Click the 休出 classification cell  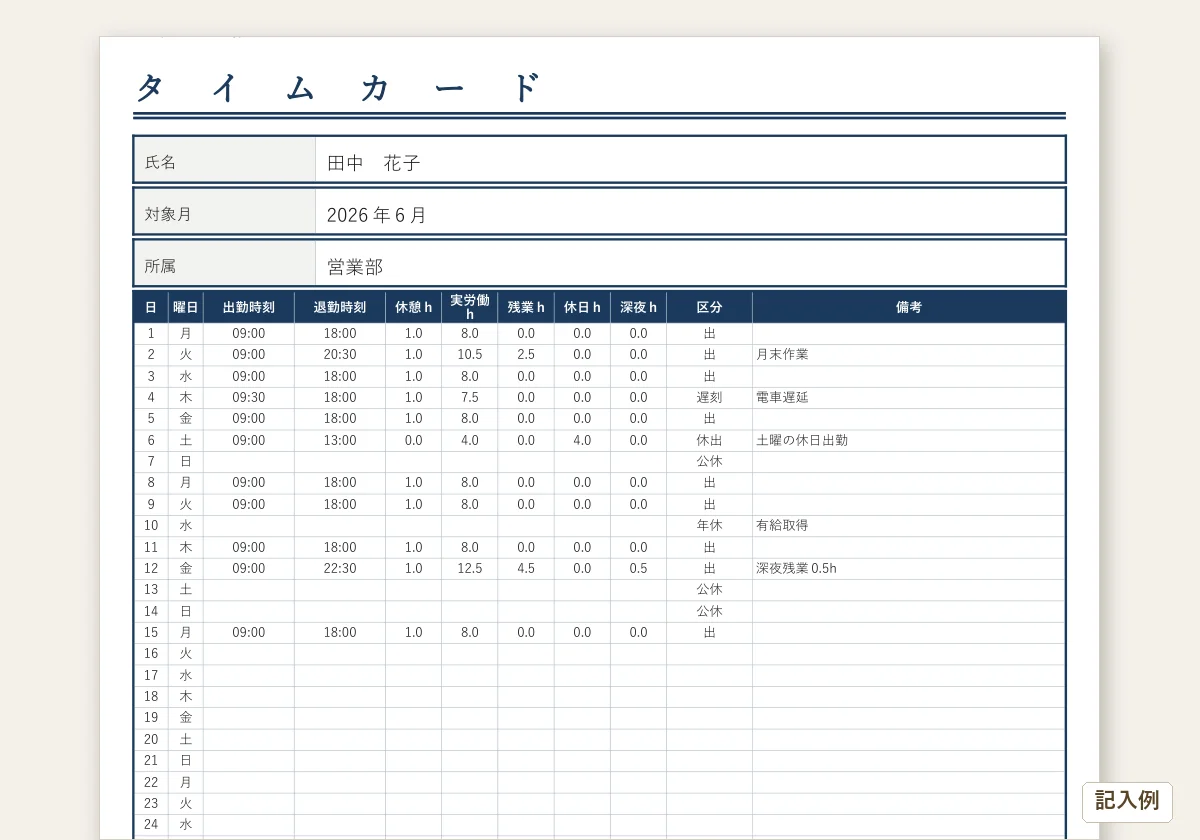click(710, 440)
